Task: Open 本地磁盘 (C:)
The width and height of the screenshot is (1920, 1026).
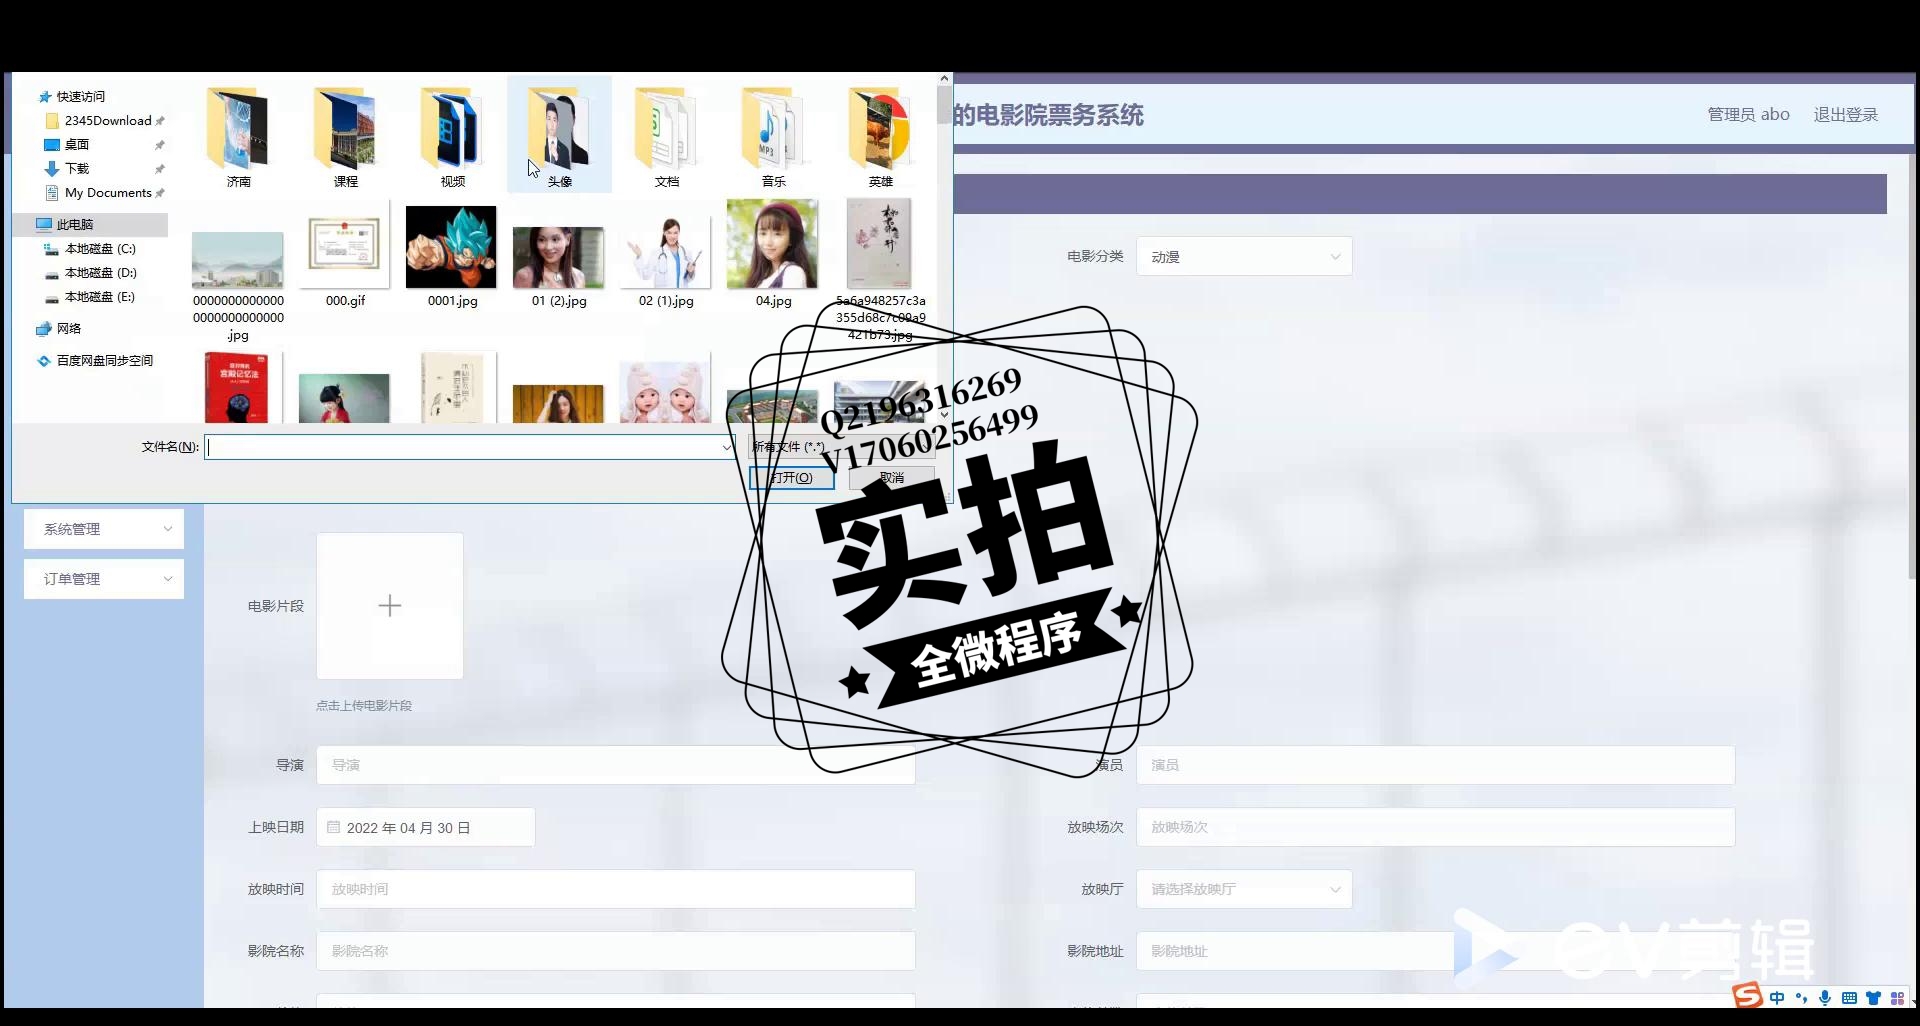Action: click(99, 249)
